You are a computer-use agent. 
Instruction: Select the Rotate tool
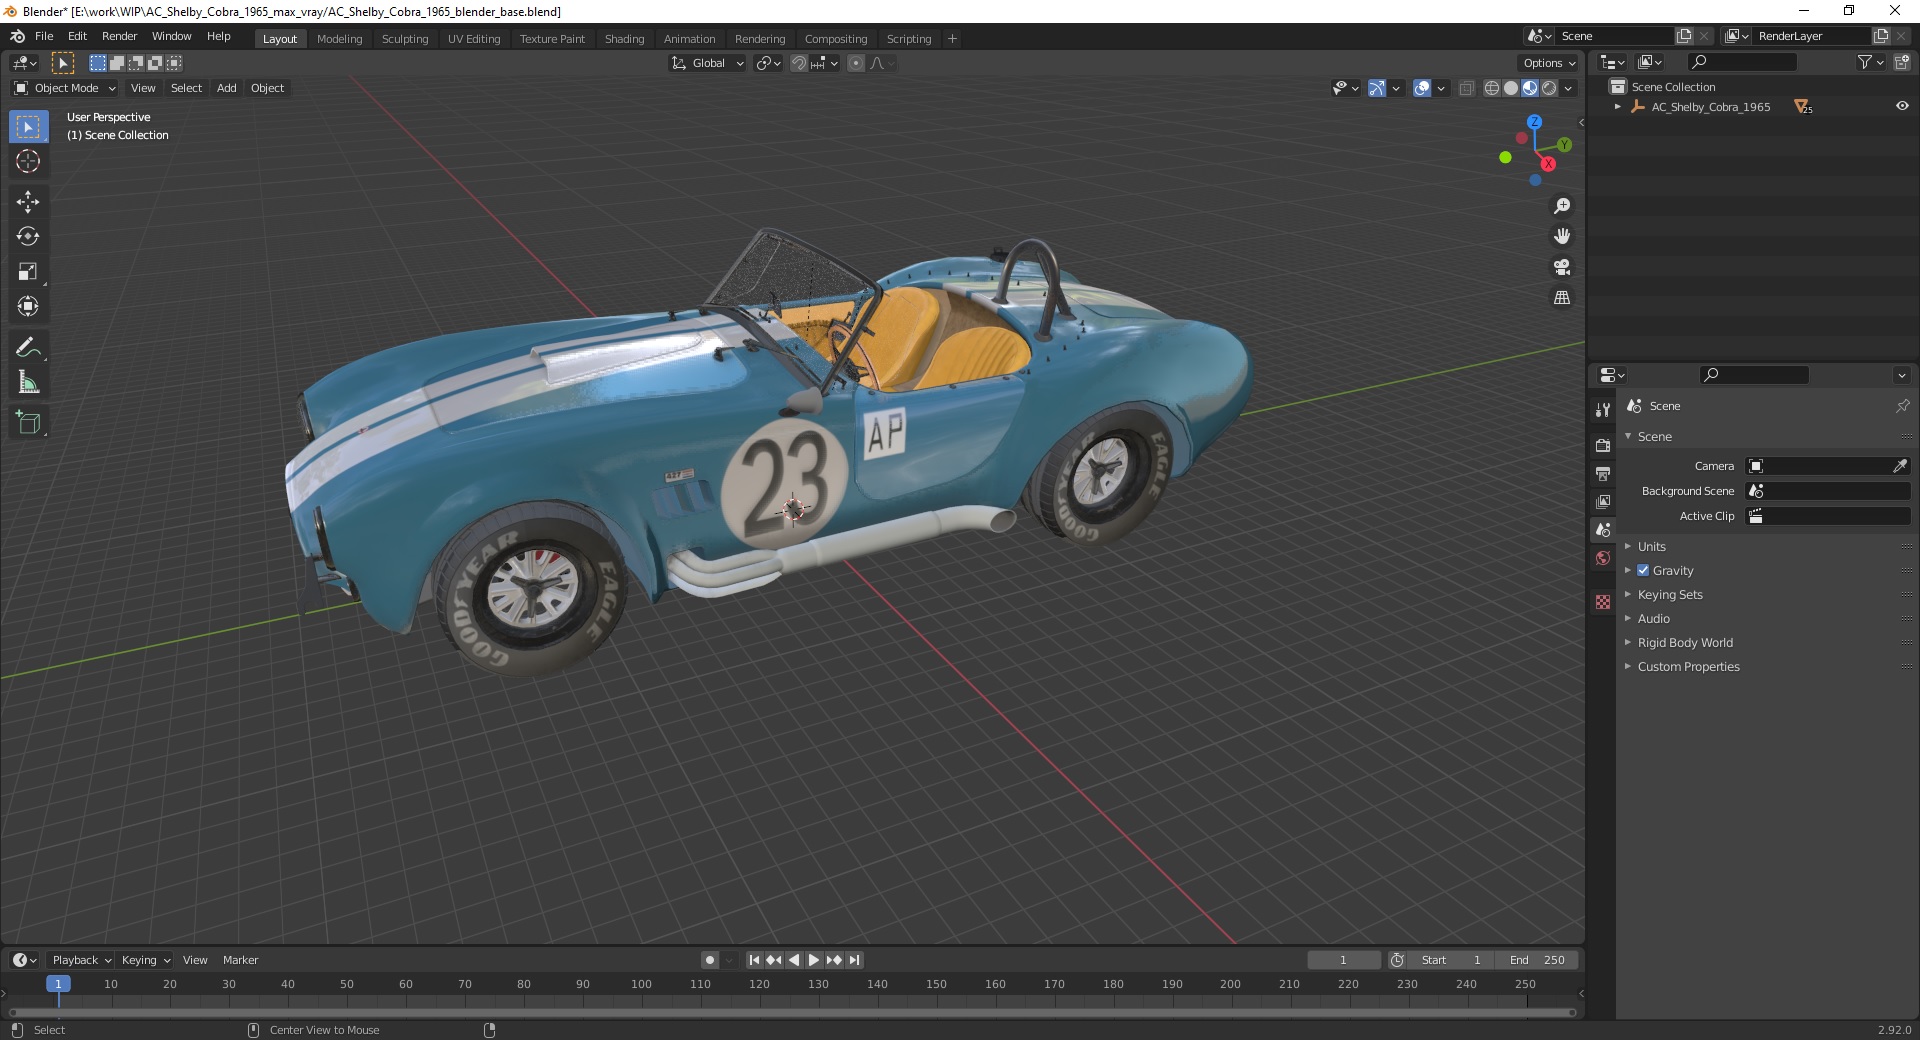pyautogui.click(x=28, y=237)
